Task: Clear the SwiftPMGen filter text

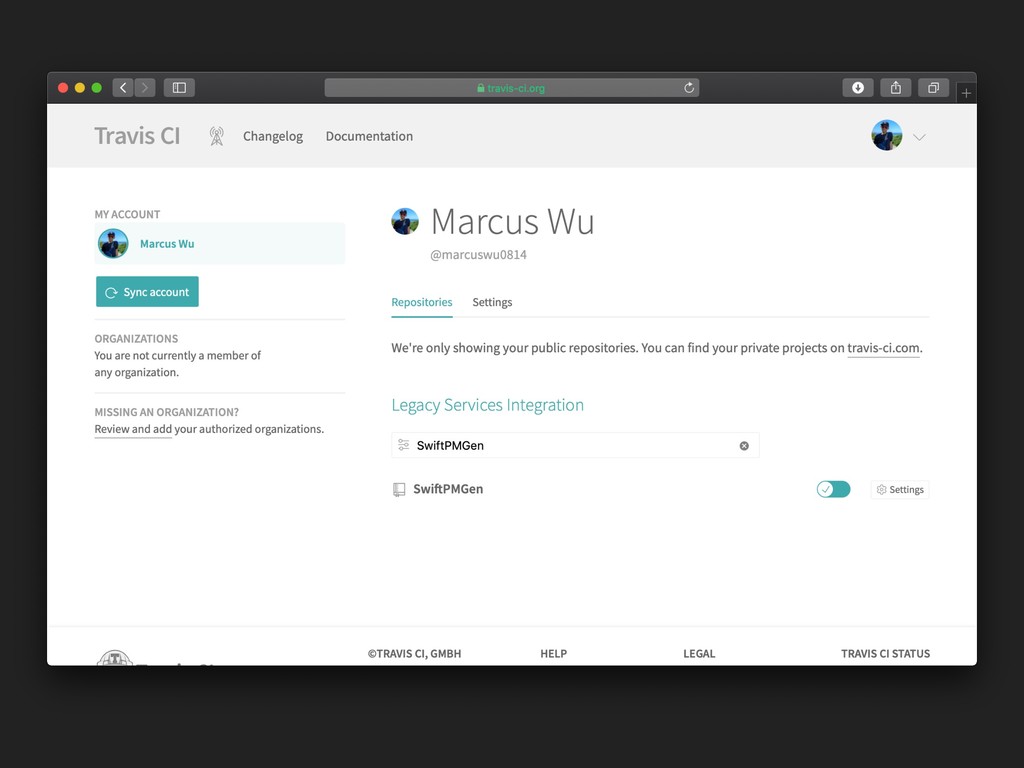Action: pyautogui.click(x=744, y=445)
